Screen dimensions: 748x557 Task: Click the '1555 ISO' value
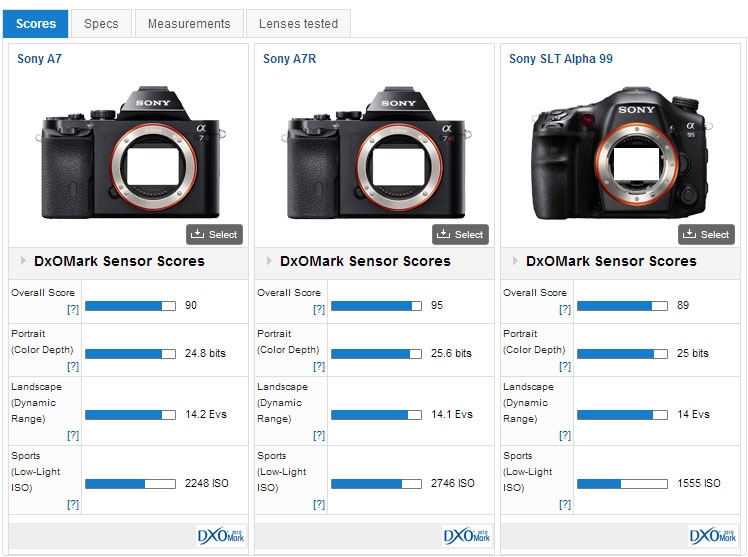[699, 483]
